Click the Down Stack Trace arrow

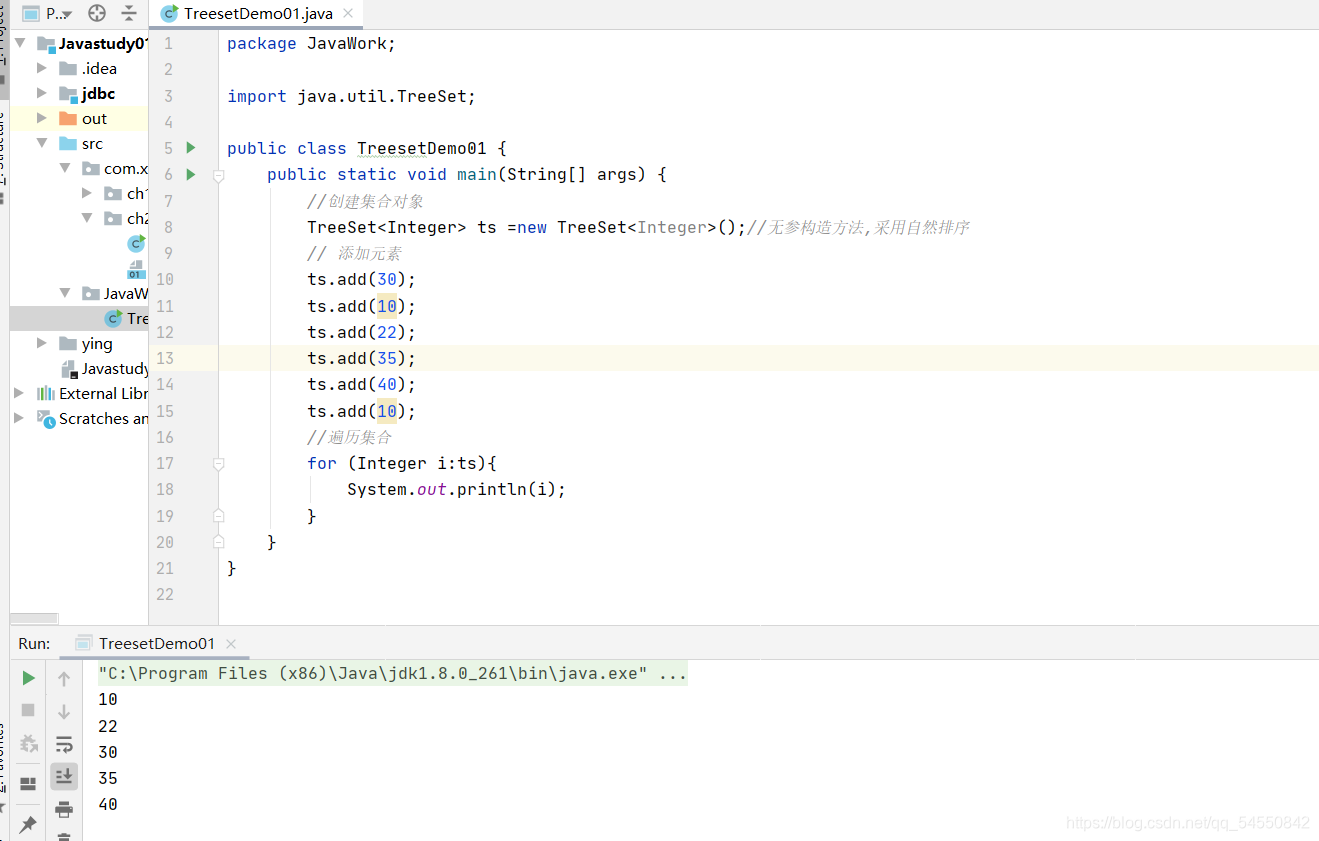click(64, 711)
